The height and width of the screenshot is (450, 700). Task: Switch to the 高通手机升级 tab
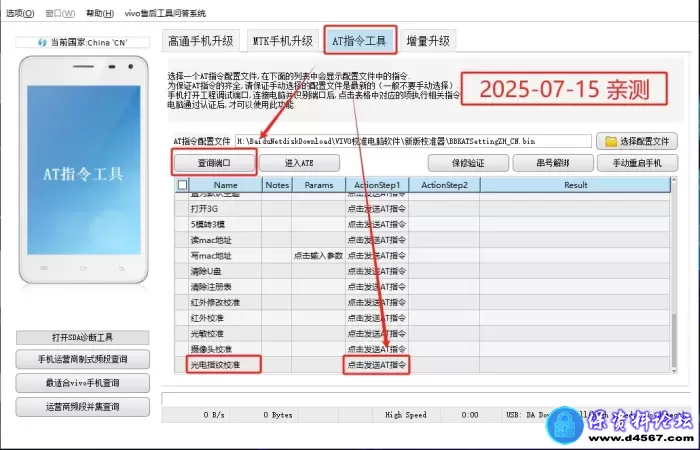[200, 41]
